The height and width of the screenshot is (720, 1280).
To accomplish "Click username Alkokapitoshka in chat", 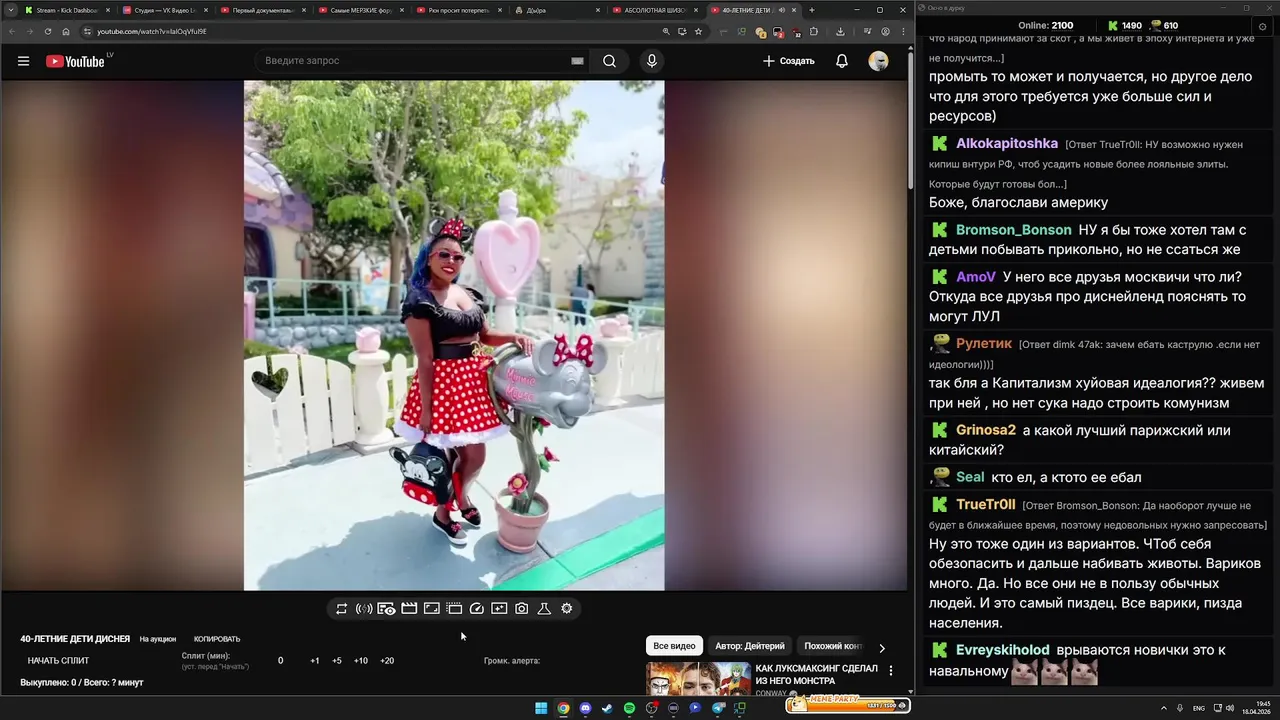I will (x=1007, y=143).
